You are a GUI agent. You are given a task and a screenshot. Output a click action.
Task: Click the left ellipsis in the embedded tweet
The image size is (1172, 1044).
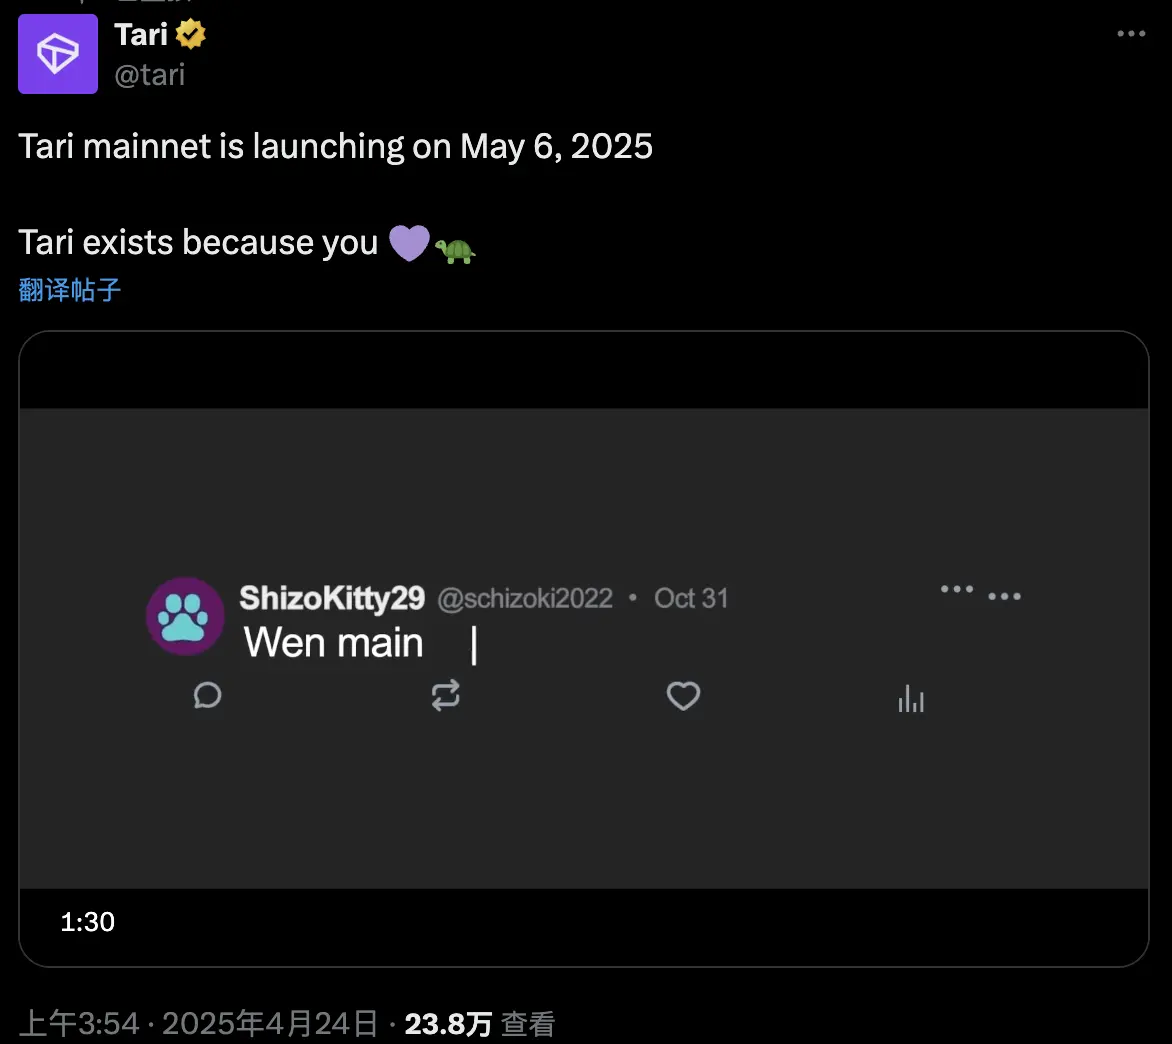(x=957, y=589)
